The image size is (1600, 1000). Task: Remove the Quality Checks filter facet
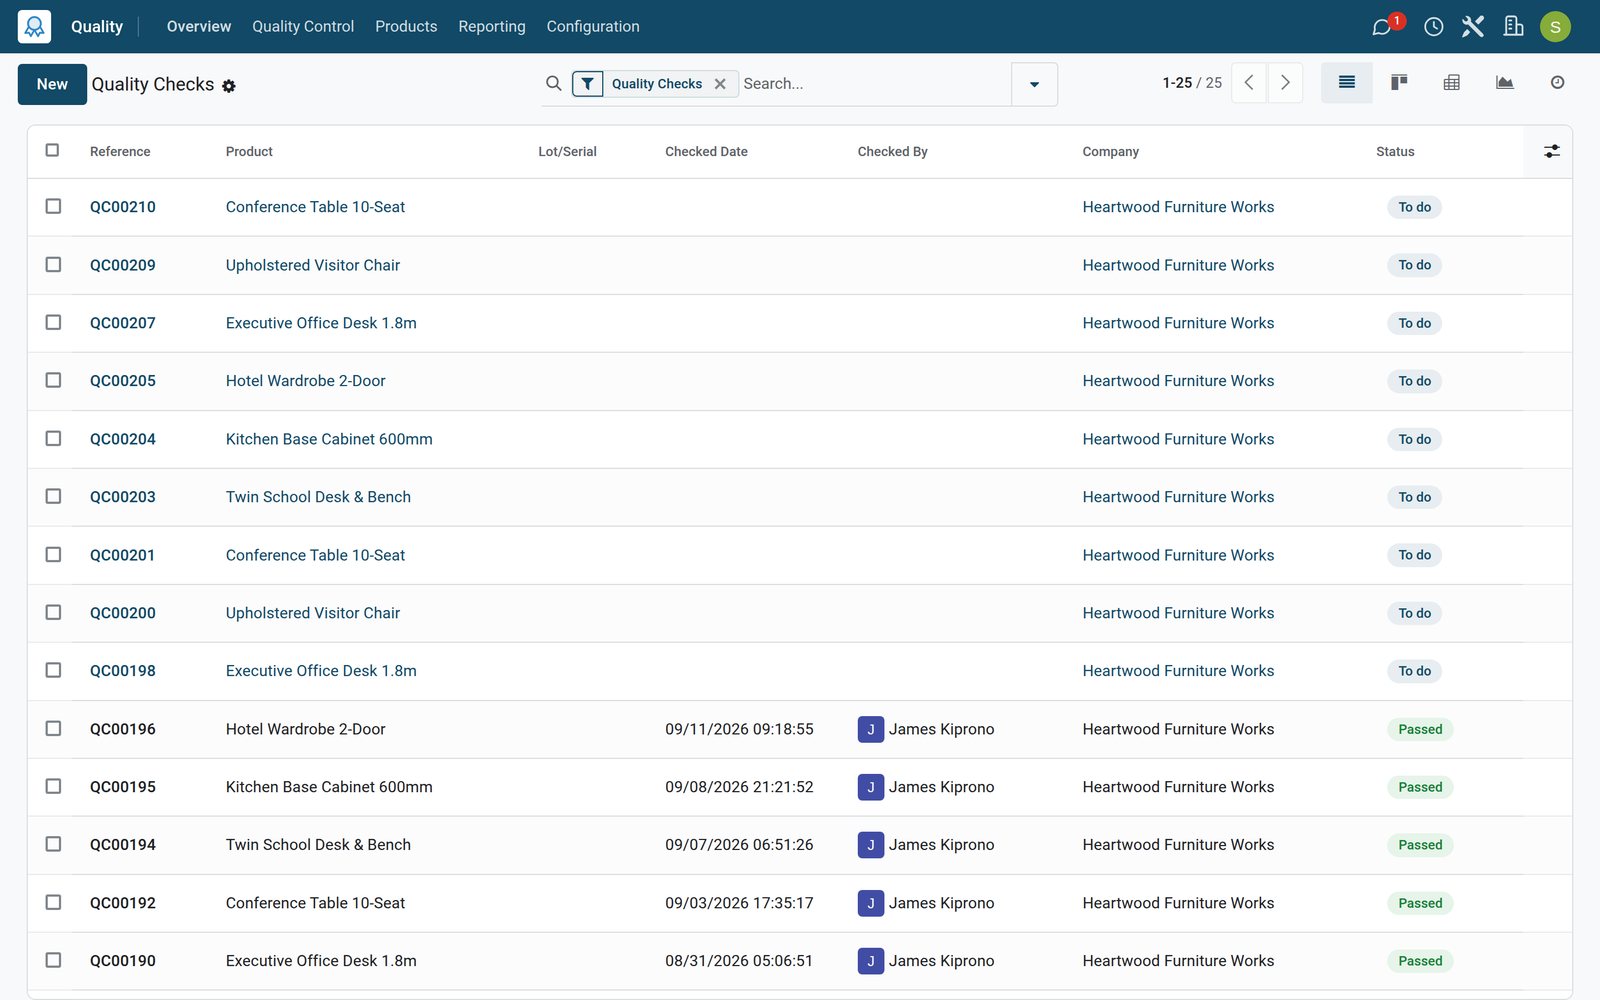click(x=720, y=84)
